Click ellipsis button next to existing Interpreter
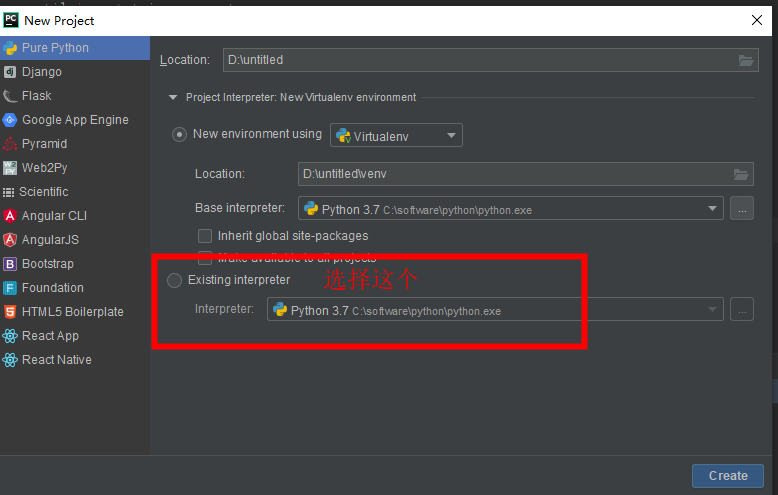This screenshot has width=778, height=495. (x=742, y=309)
